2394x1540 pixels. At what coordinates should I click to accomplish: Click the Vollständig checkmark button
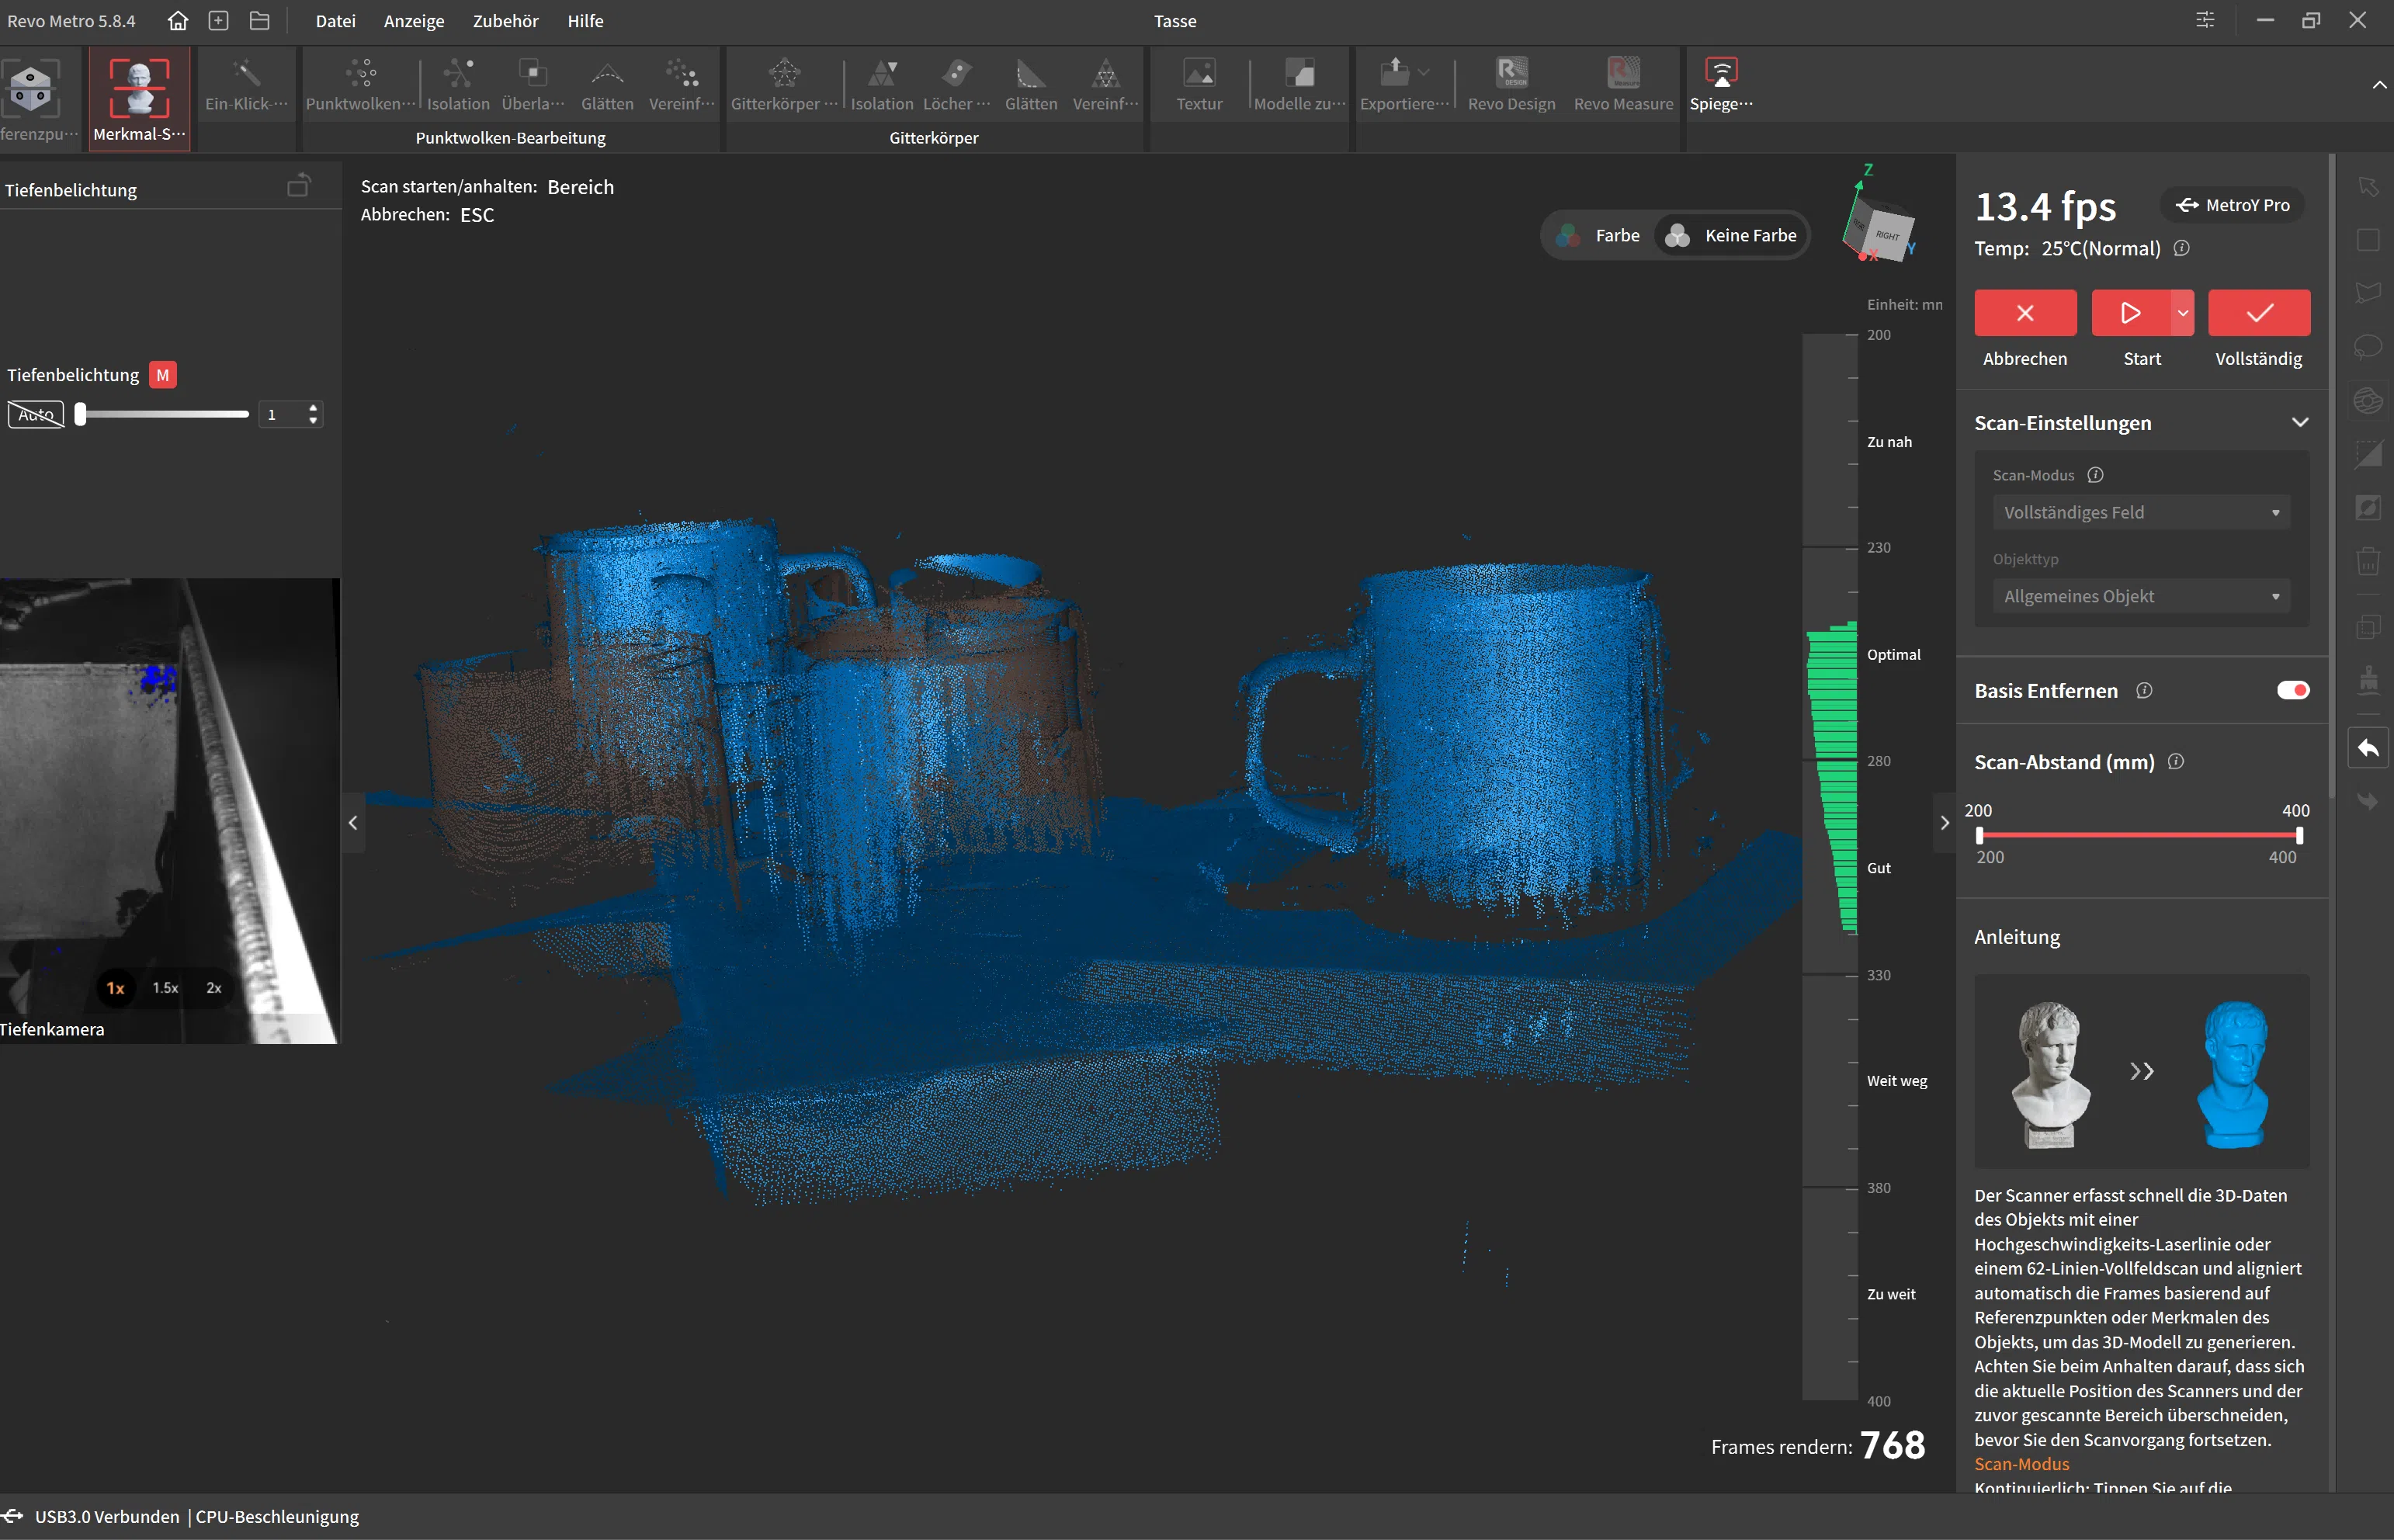[x=2258, y=313]
